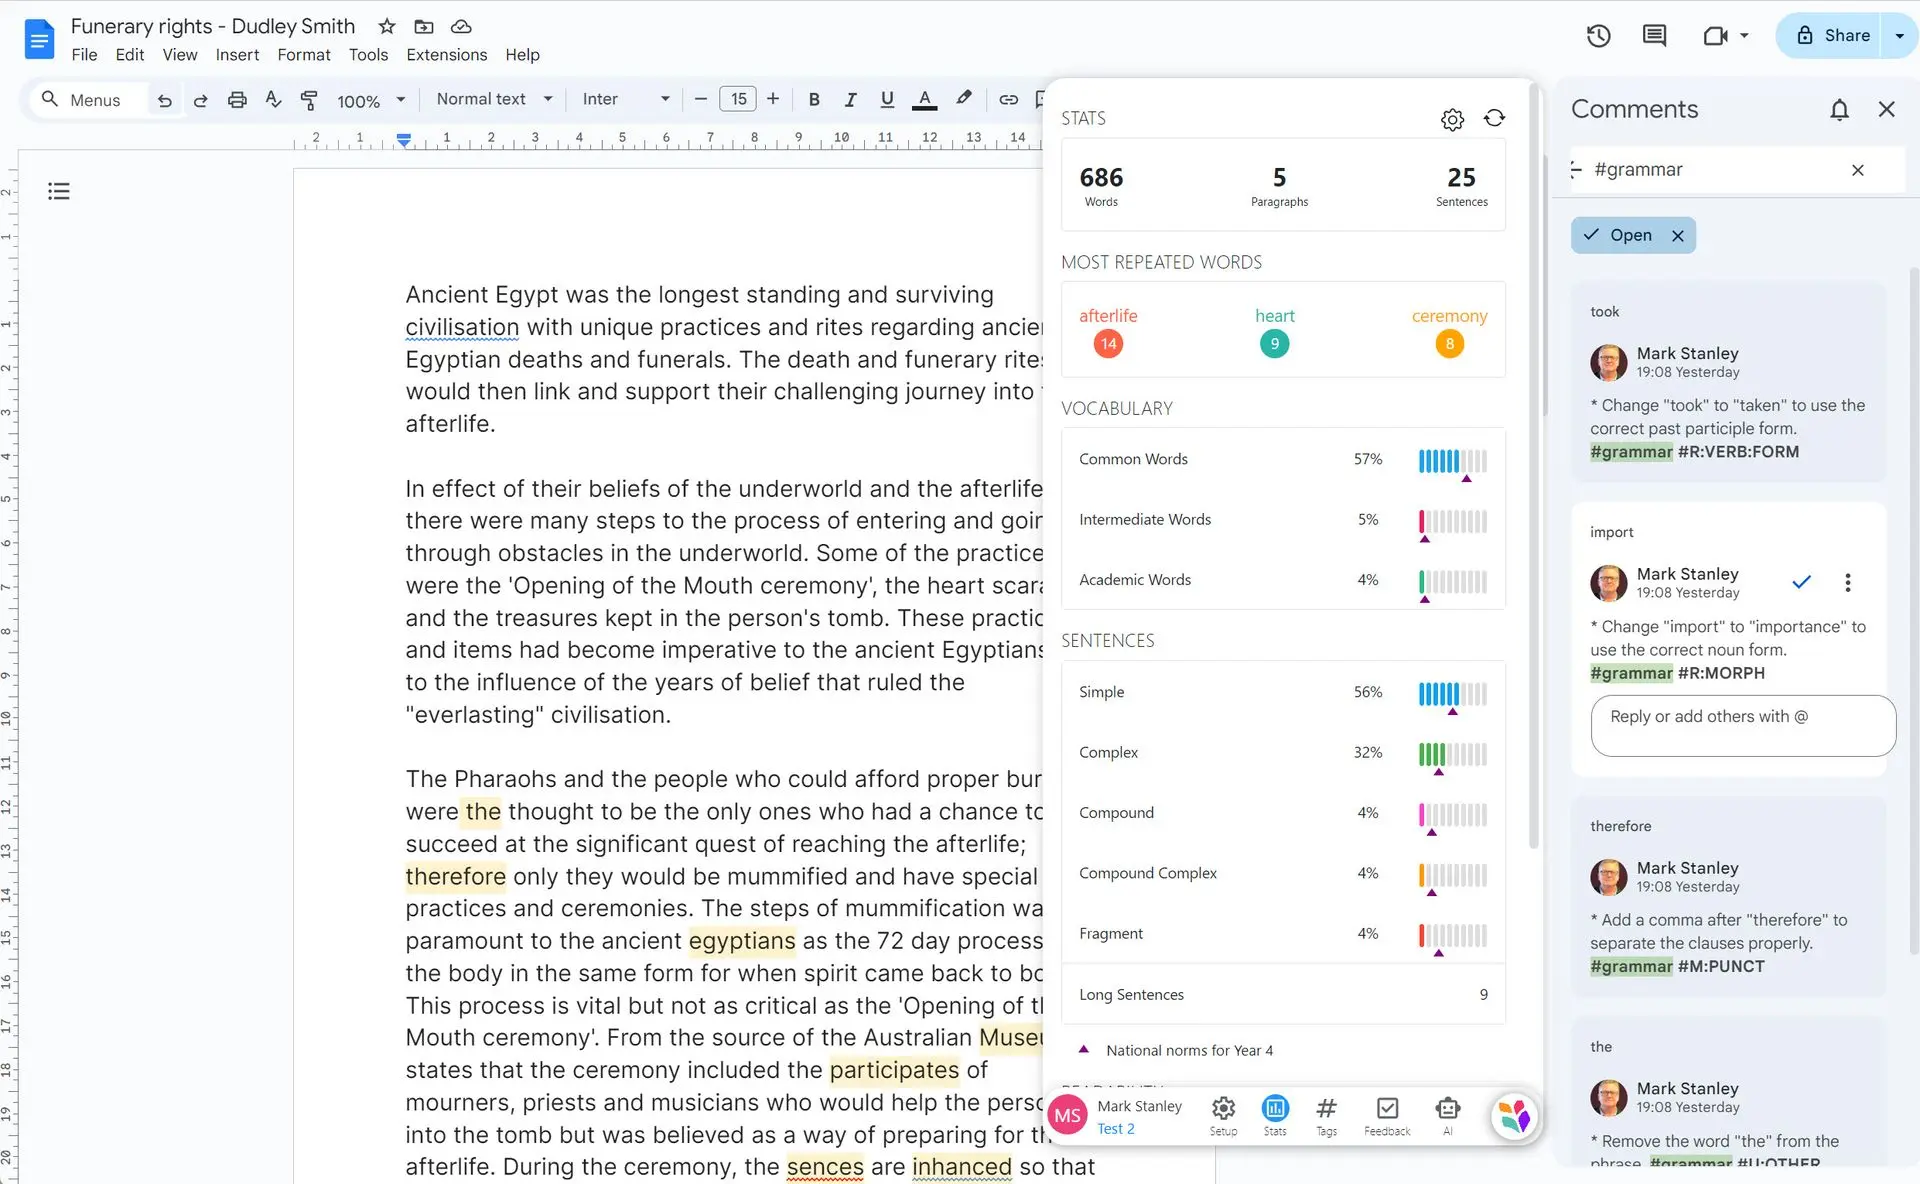1920x1184 pixels.
Task: Open the Menus search control
Action: [86, 100]
